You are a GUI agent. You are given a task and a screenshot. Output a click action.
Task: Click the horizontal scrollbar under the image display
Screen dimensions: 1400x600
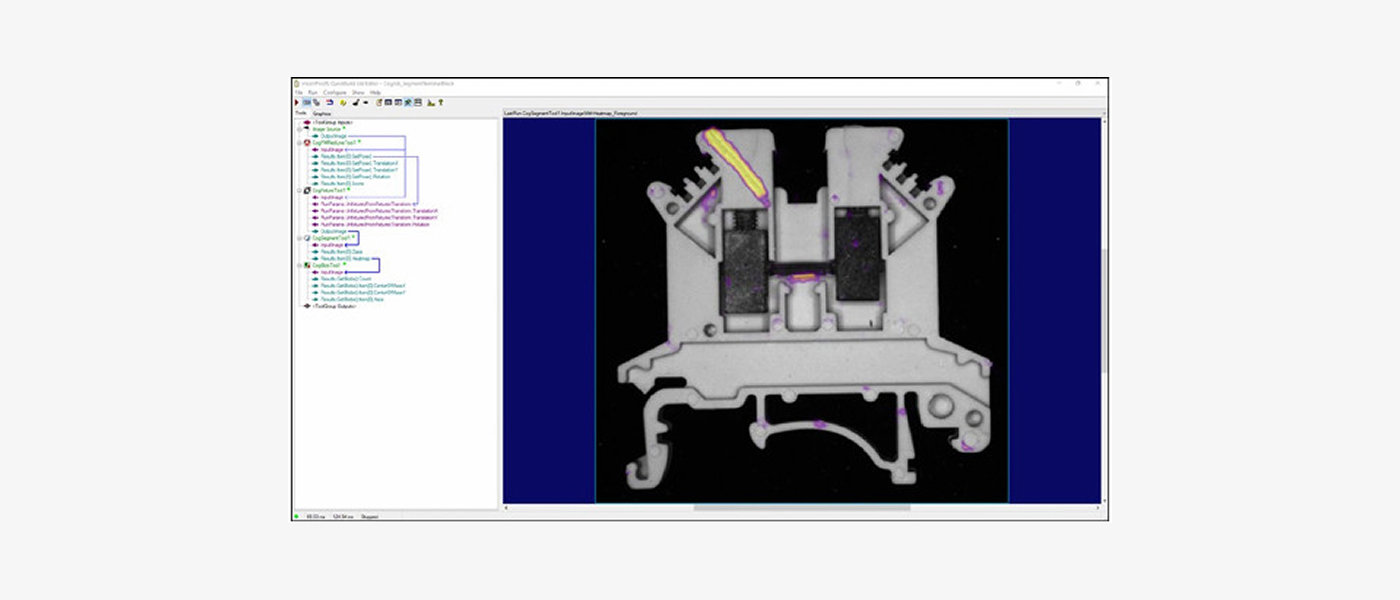pyautogui.click(x=802, y=508)
